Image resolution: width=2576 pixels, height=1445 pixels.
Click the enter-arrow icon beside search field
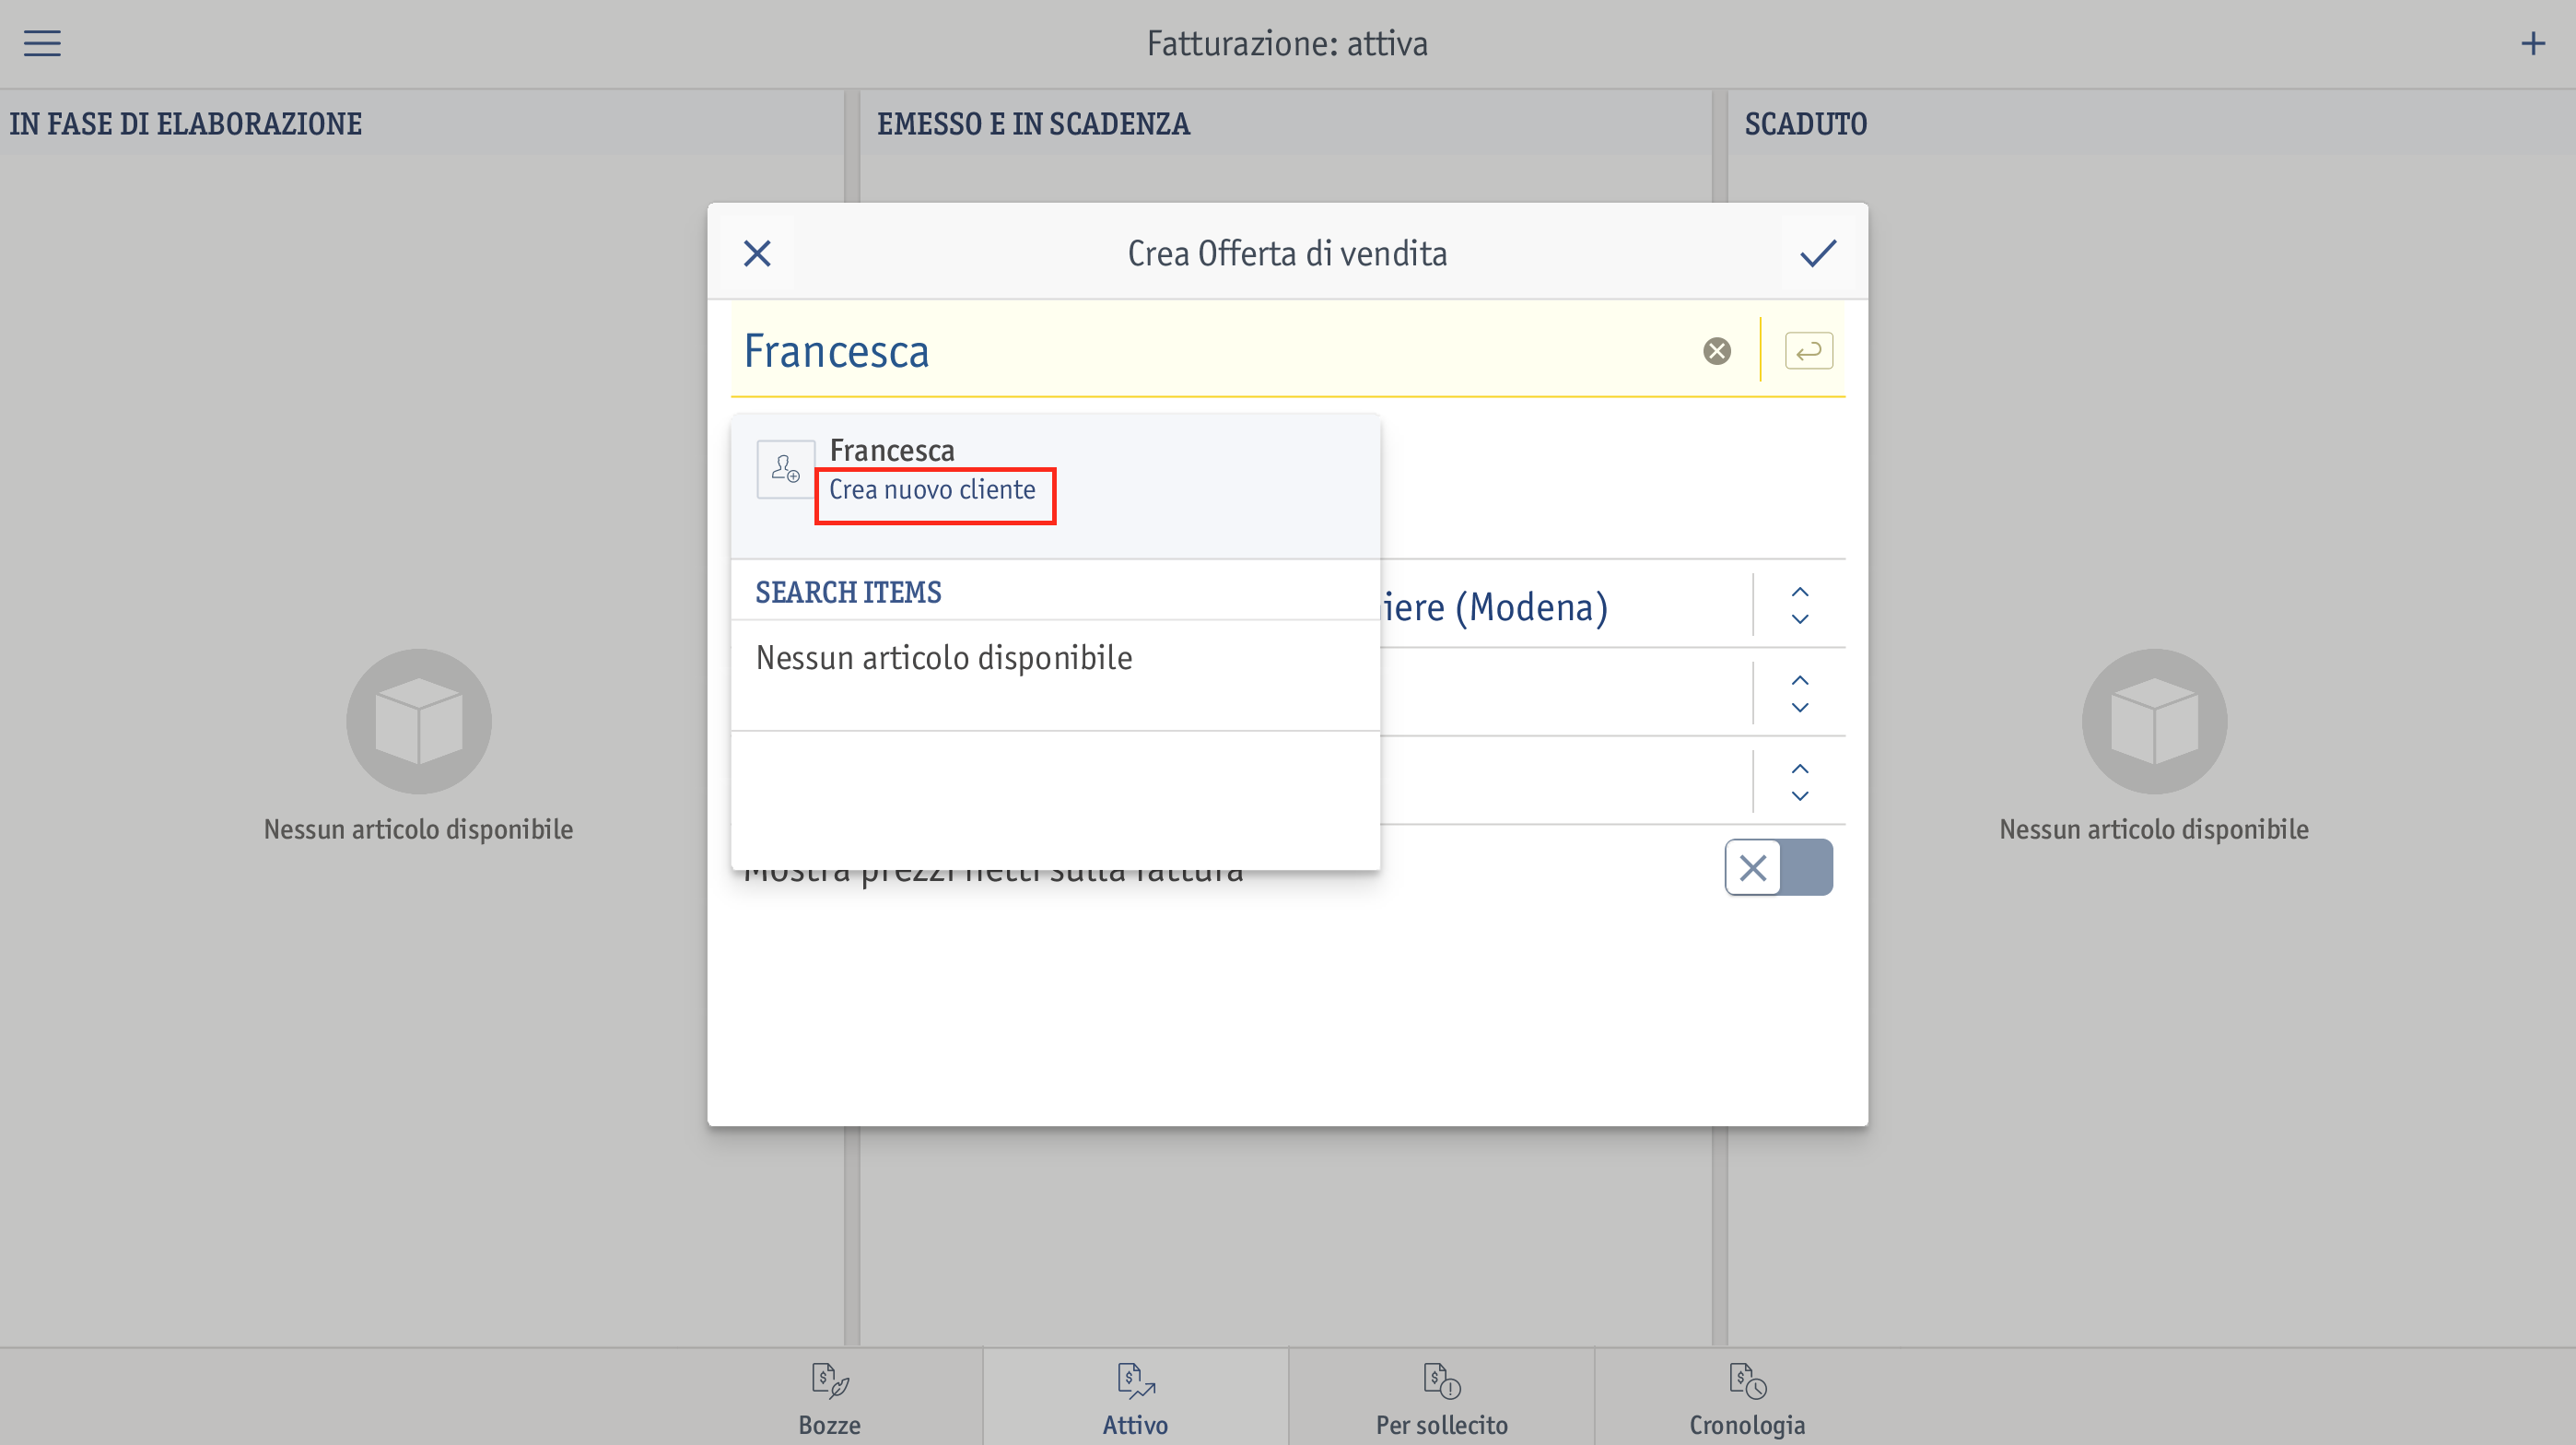click(x=1809, y=351)
